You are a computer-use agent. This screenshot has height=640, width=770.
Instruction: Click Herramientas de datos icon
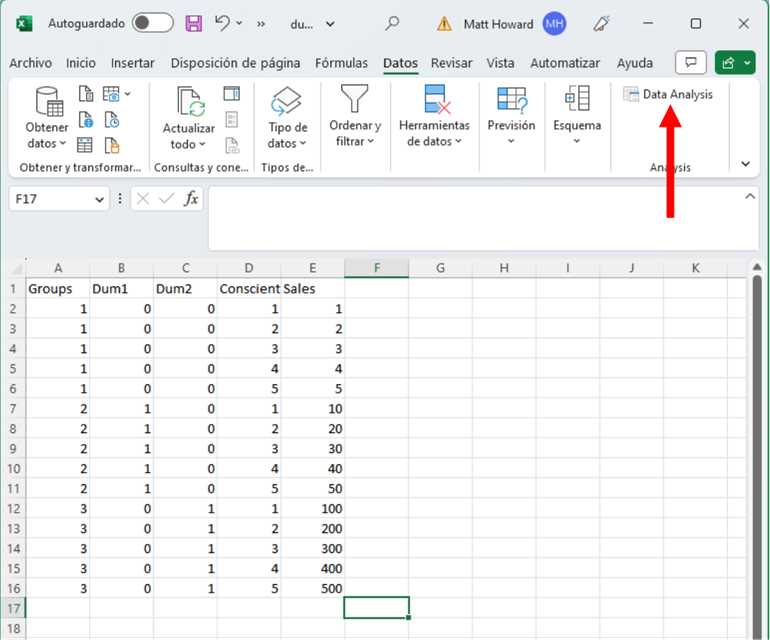click(434, 101)
